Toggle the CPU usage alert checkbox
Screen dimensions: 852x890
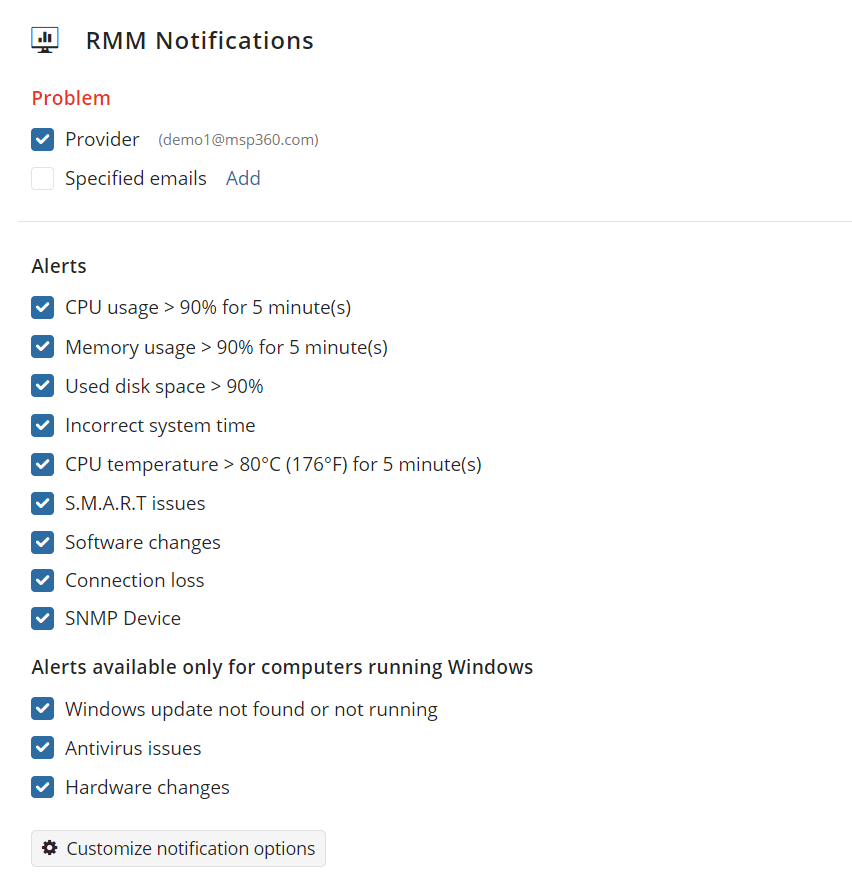click(43, 308)
